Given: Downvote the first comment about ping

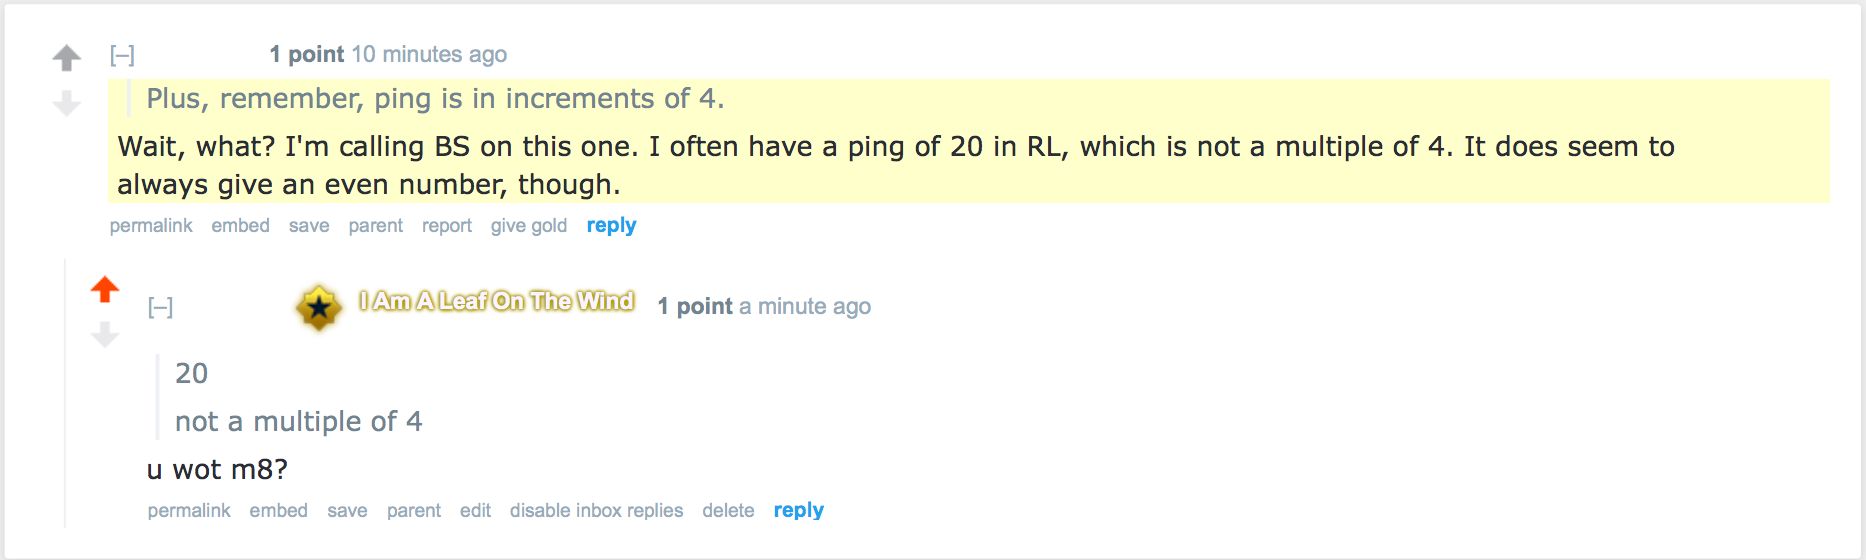Looking at the screenshot, I should (x=67, y=102).
